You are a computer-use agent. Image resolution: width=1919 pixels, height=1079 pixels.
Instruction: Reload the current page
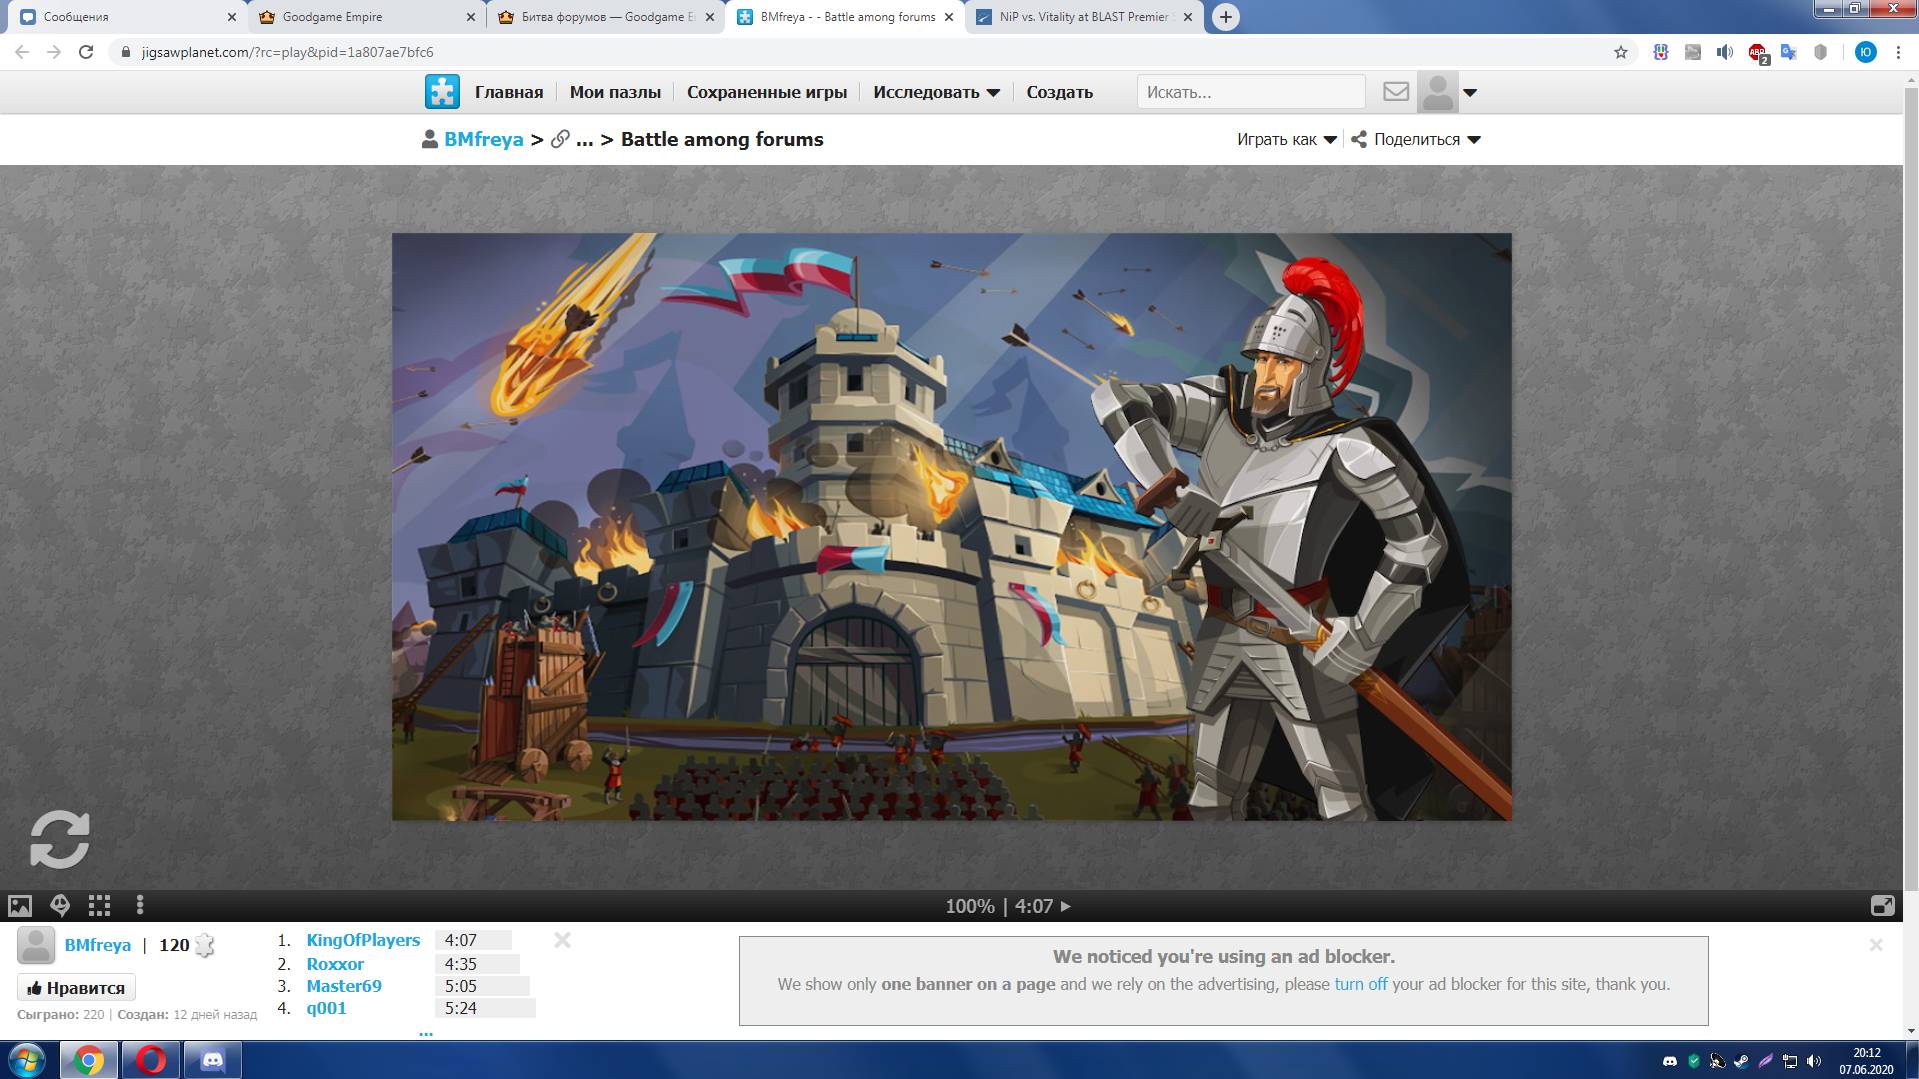point(86,52)
